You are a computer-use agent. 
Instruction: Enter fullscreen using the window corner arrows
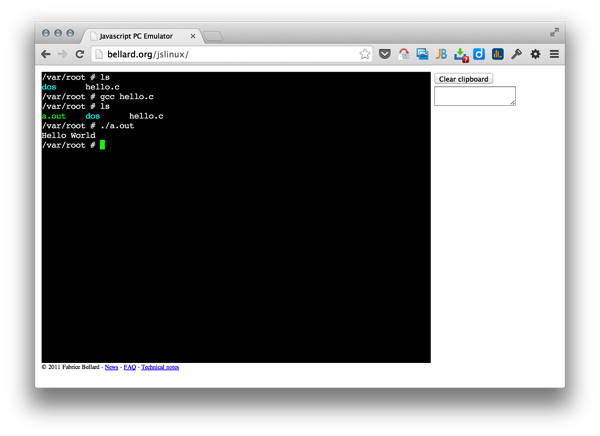tap(554, 33)
